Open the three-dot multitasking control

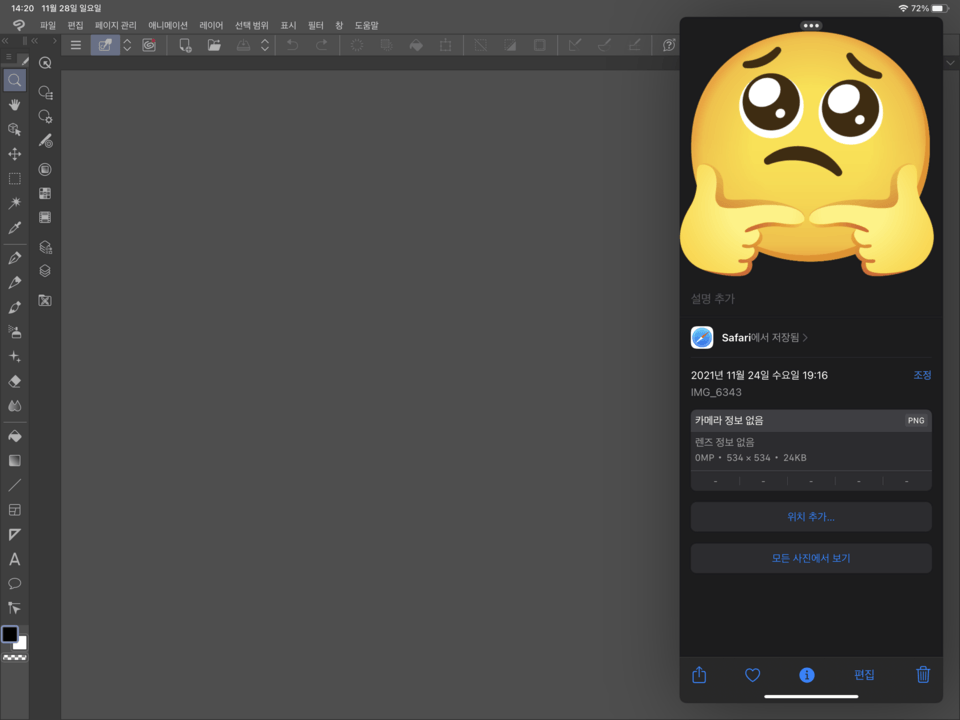point(811,25)
